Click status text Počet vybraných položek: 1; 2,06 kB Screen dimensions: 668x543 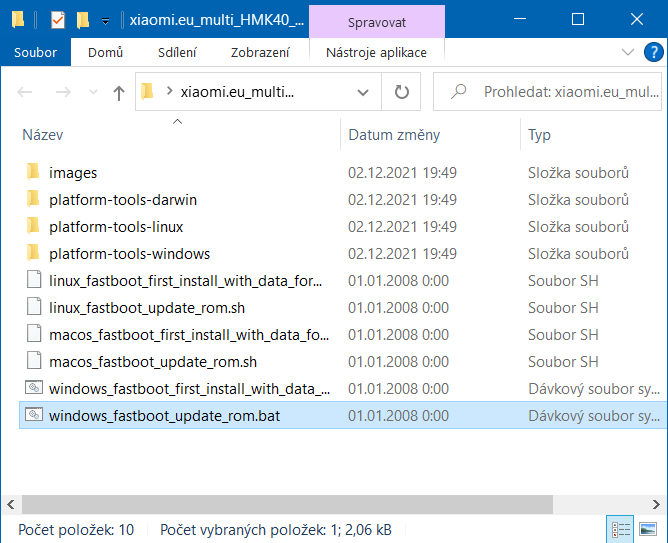[276, 530]
